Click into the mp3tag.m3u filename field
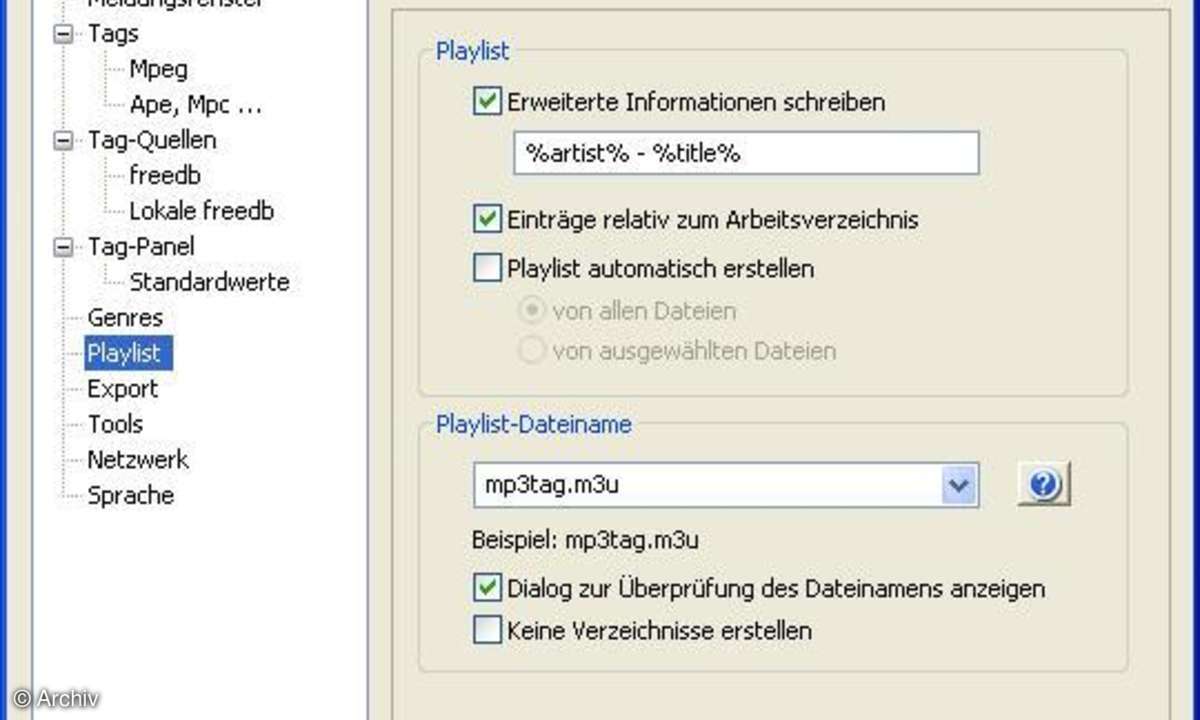 coord(707,486)
